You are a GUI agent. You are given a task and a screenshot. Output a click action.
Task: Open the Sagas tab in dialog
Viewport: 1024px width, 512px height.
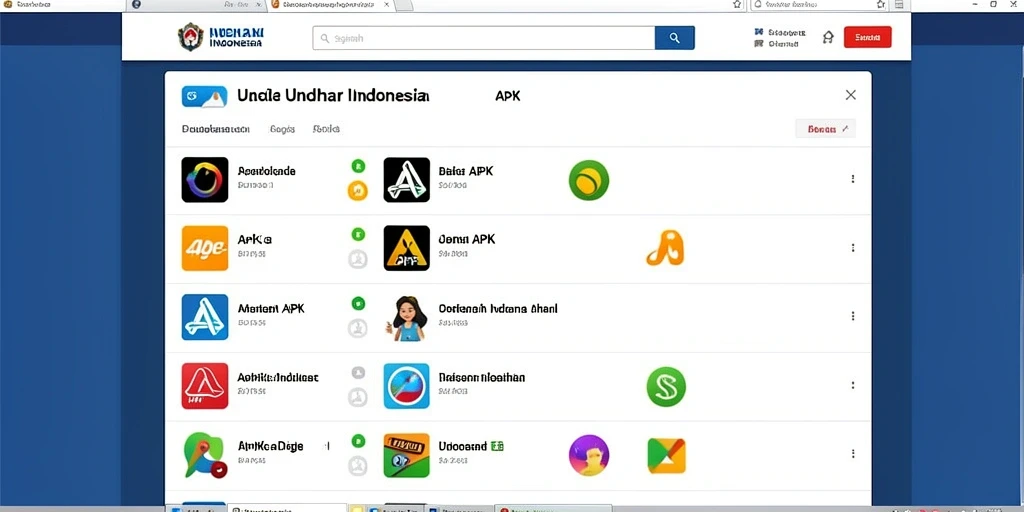click(x=282, y=129)
